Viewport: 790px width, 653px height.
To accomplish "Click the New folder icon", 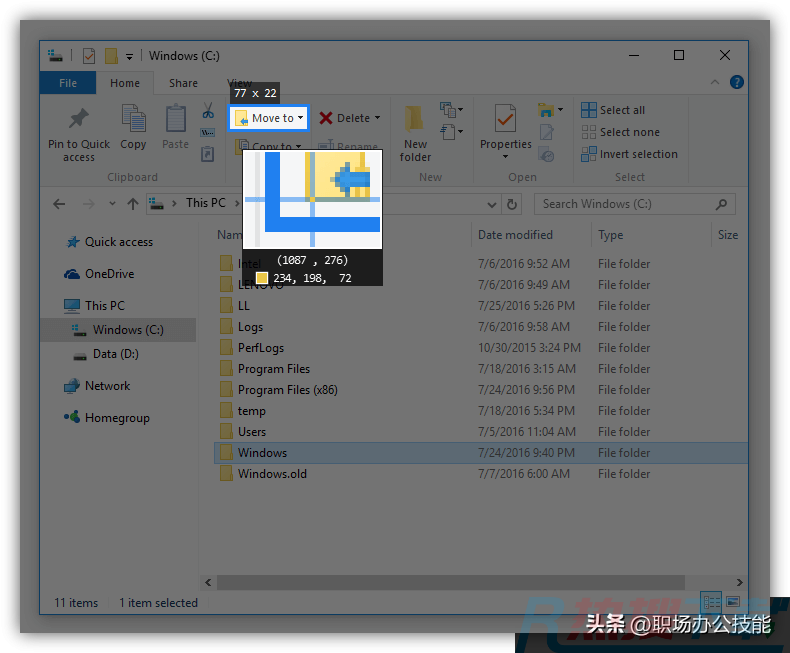I will click(x=414, y=119).
